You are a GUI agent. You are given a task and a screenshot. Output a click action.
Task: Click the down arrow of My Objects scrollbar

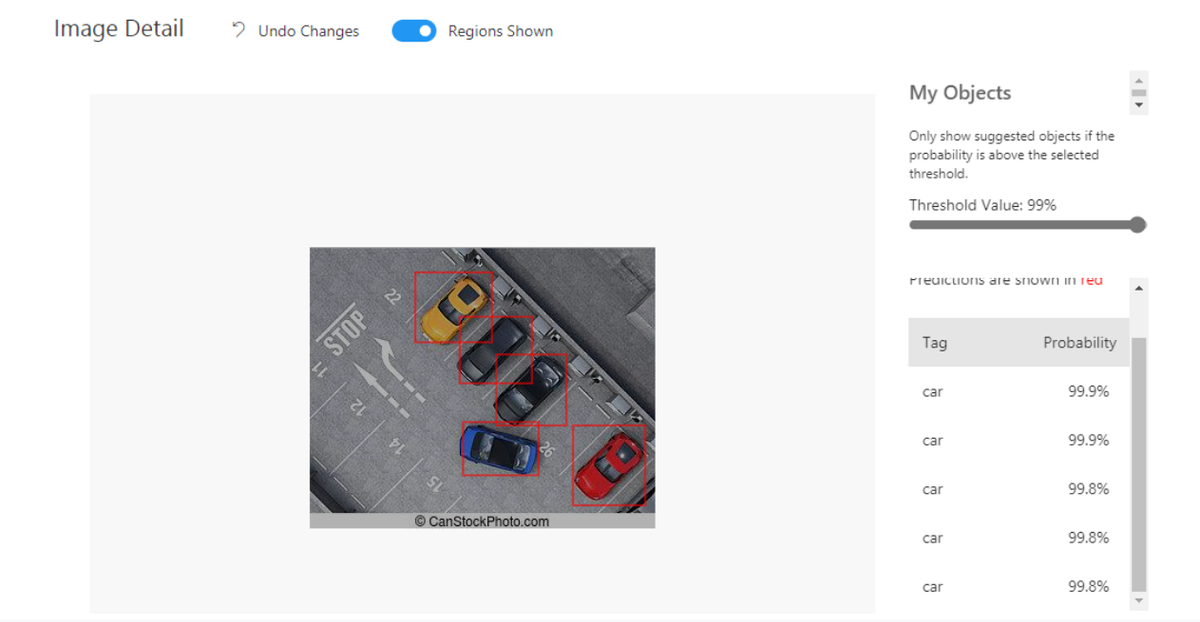pyautogui.click(x=1138, y=105)
